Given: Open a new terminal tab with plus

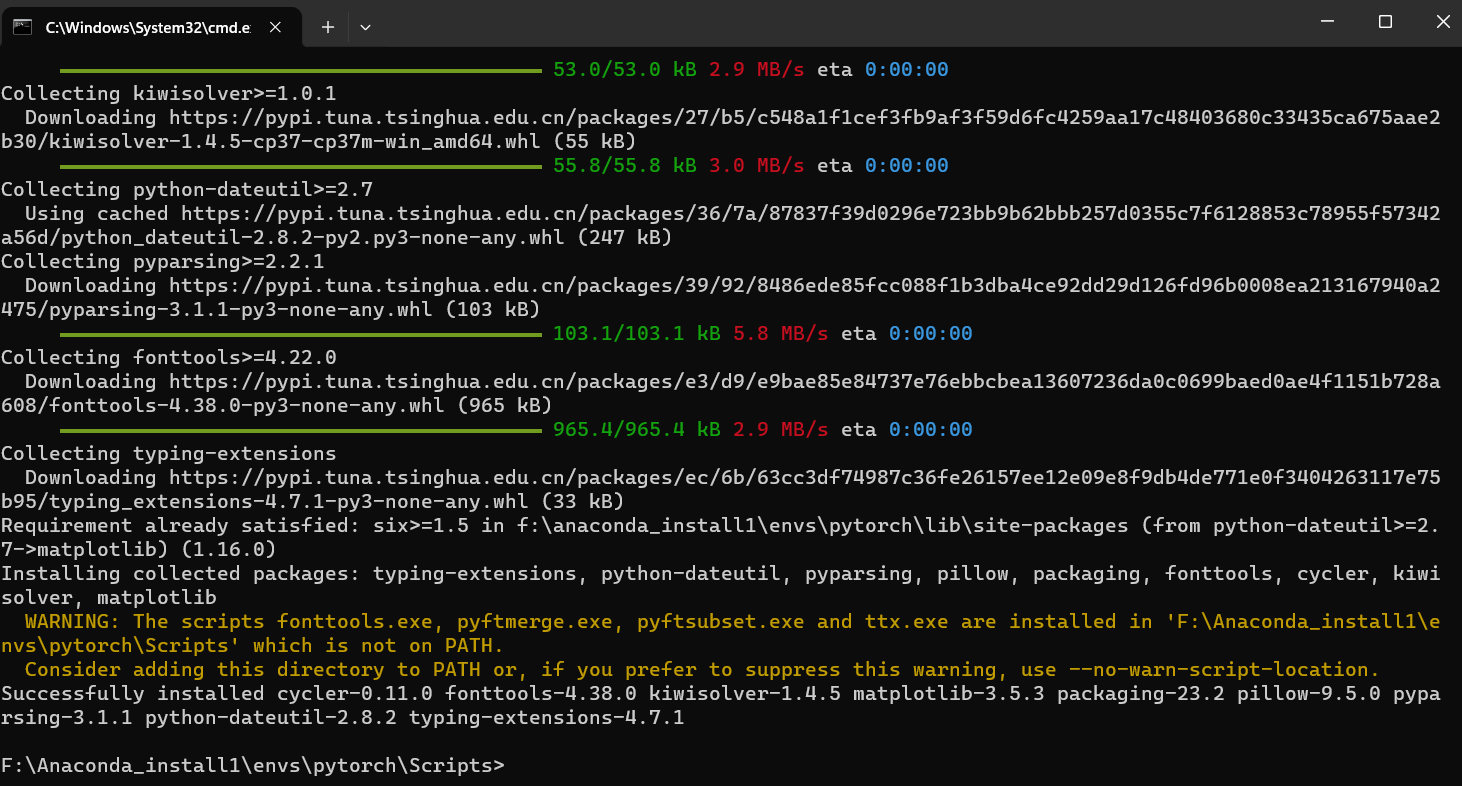Looking at the screenshot, I should pyautogui.click(x=327, y=27).
